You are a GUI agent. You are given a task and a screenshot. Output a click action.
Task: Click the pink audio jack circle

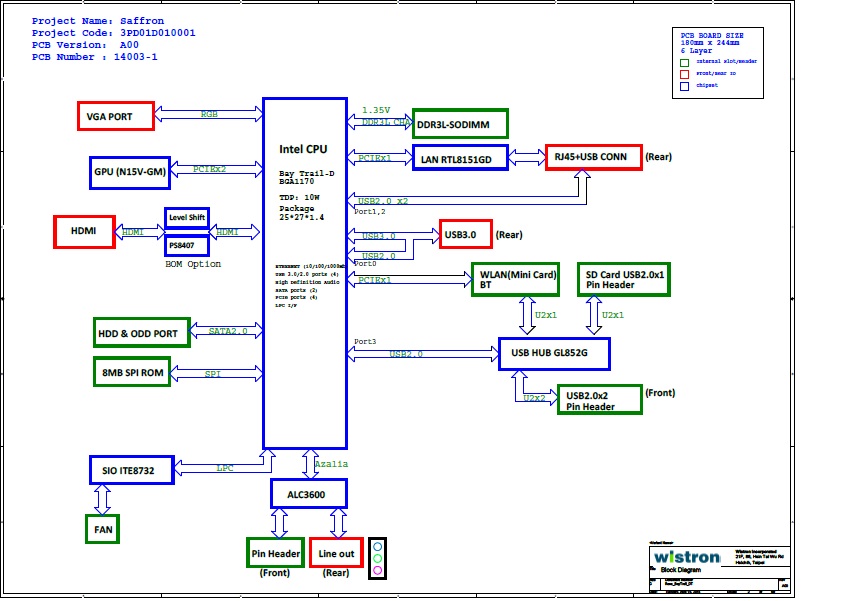pyautogui.click(x=377, y=571)
